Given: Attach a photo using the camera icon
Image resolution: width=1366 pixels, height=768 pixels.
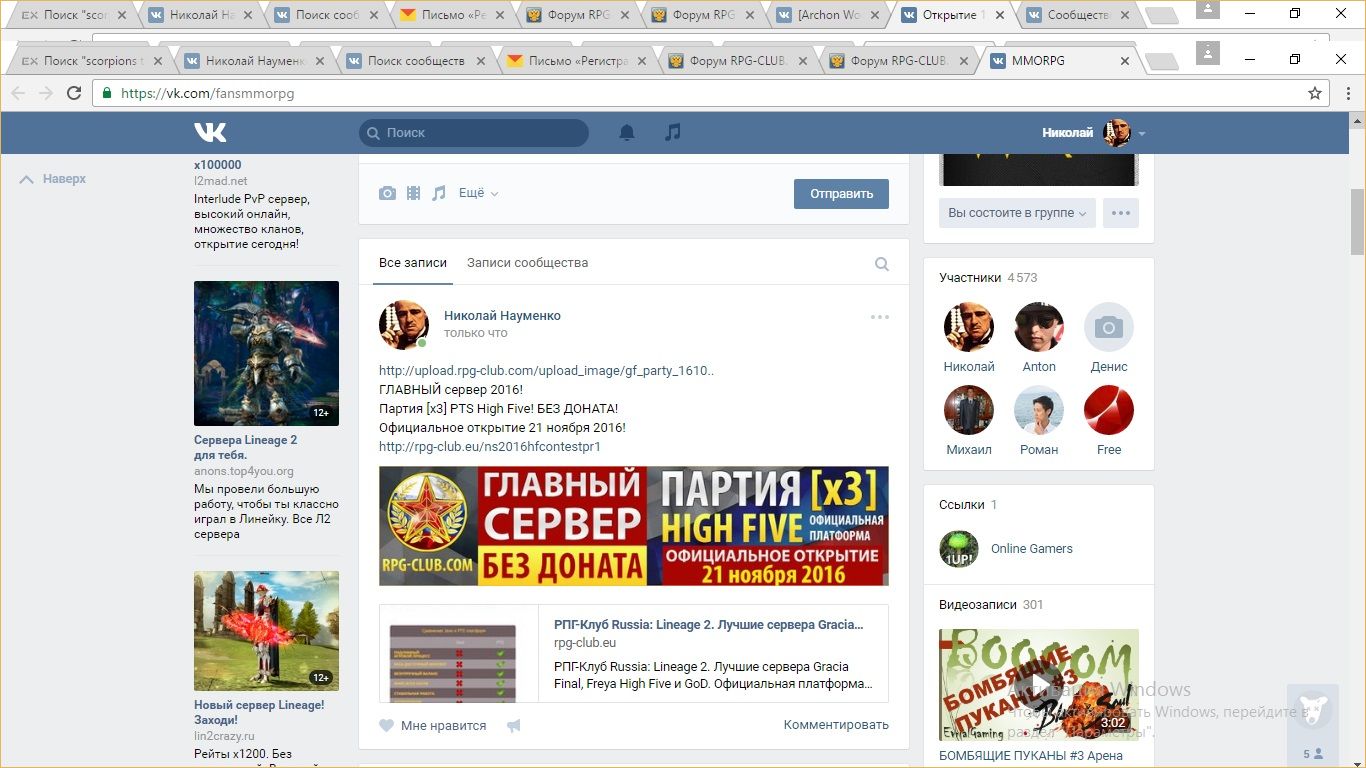Looking at the screenshot, I should [x=387, y=193].
